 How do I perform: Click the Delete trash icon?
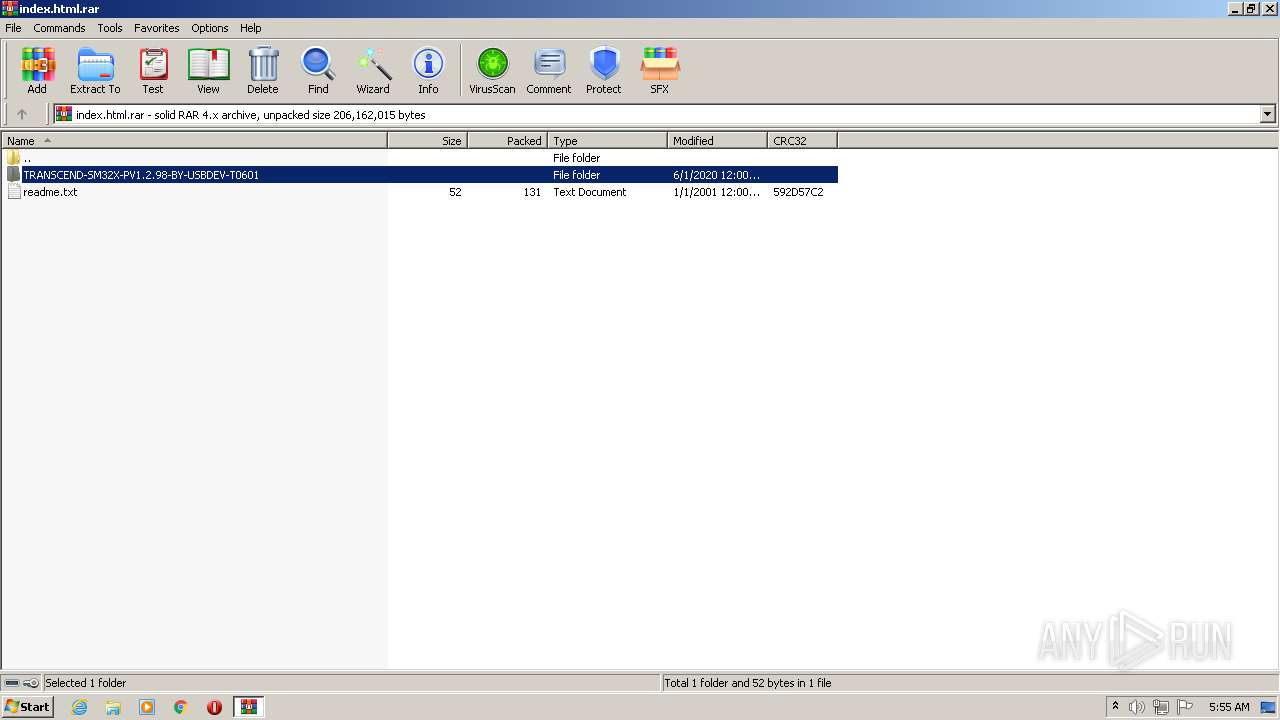pyautogui.click(x=263, y=70)
